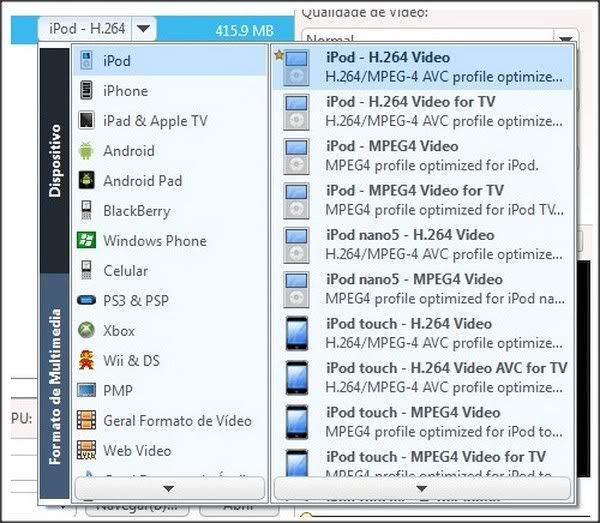Select the iPhone category

170,90
